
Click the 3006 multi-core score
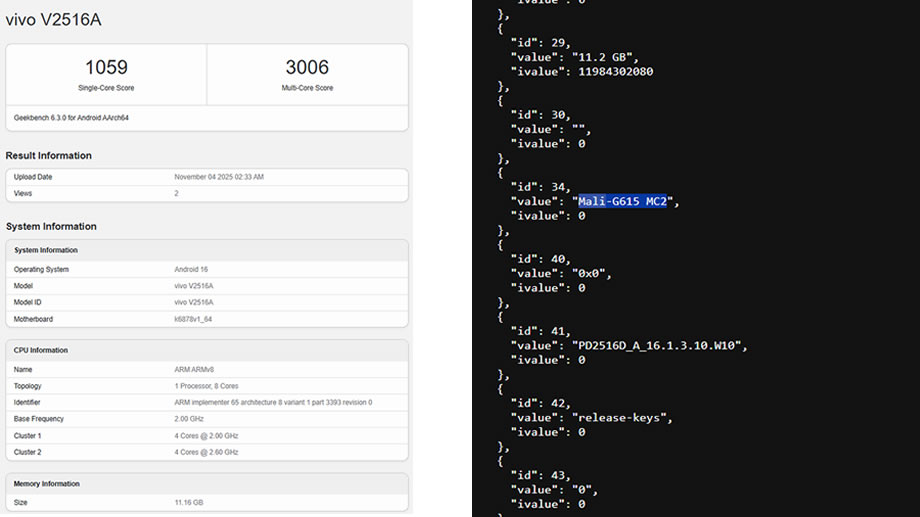pos(307,67)
